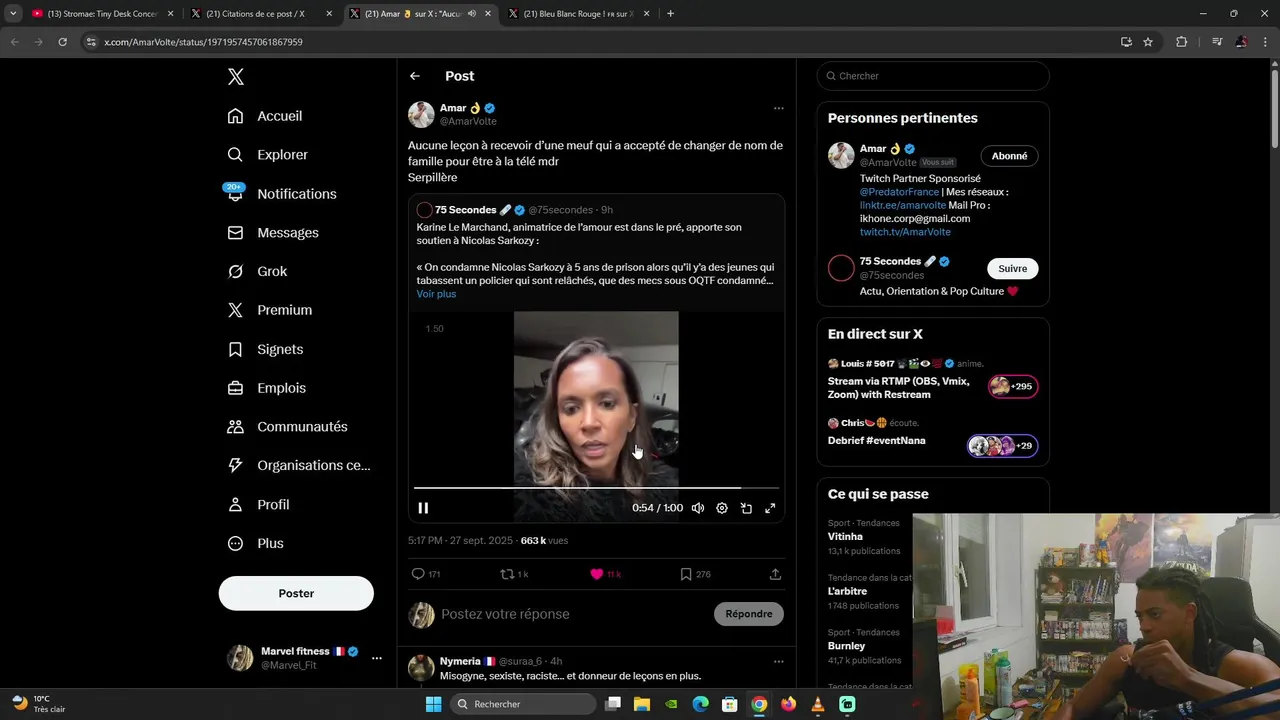1280x720 pixels.
Task: Open the linktr.ee/amarvolte link
Action: [x=902, y=205]
